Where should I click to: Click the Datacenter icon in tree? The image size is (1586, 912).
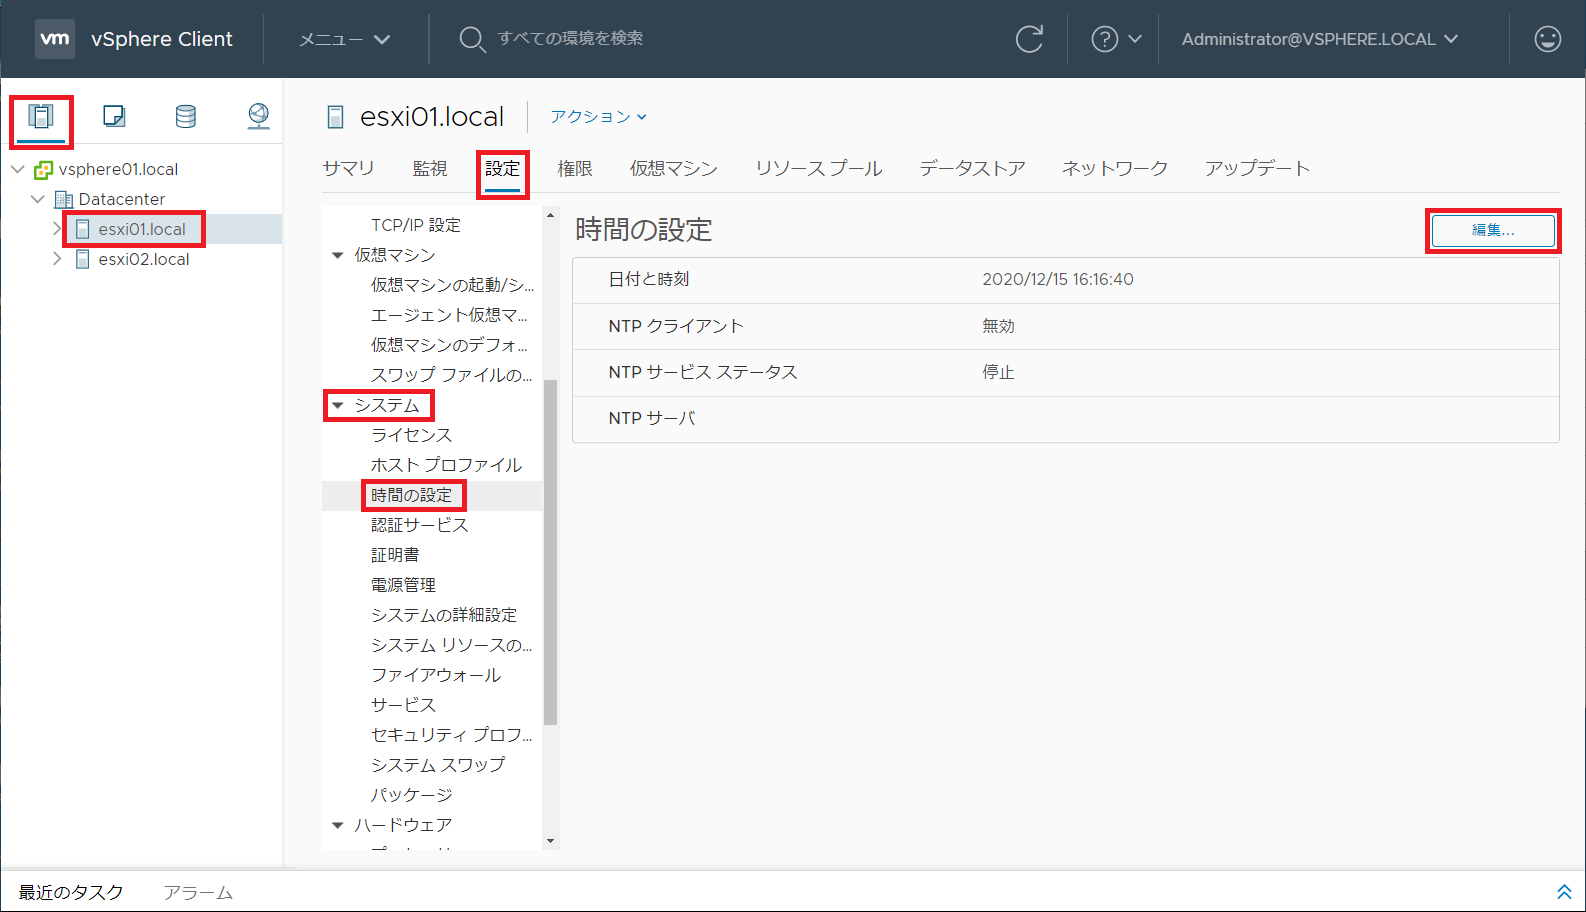pos(63,200)
